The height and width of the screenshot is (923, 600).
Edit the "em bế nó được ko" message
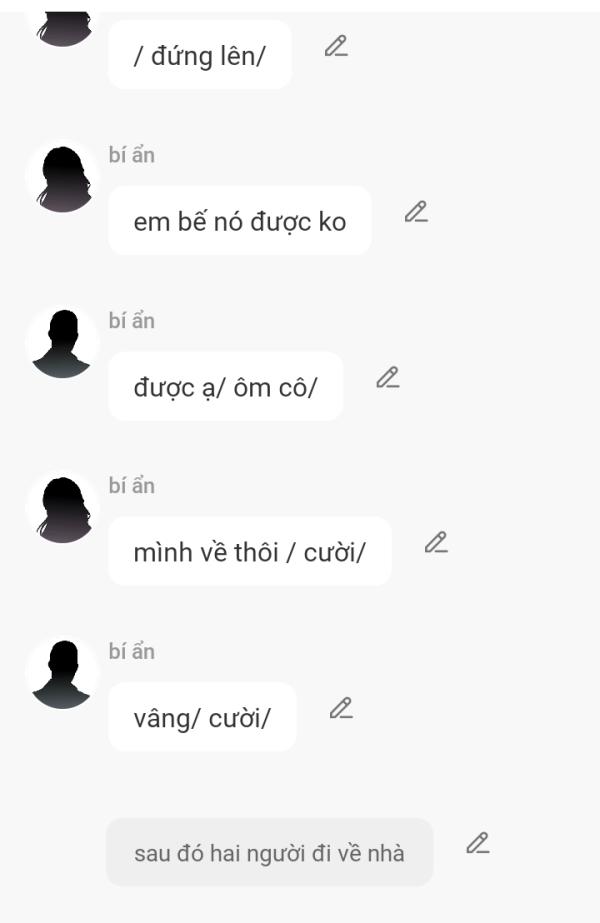pos(416,212)
